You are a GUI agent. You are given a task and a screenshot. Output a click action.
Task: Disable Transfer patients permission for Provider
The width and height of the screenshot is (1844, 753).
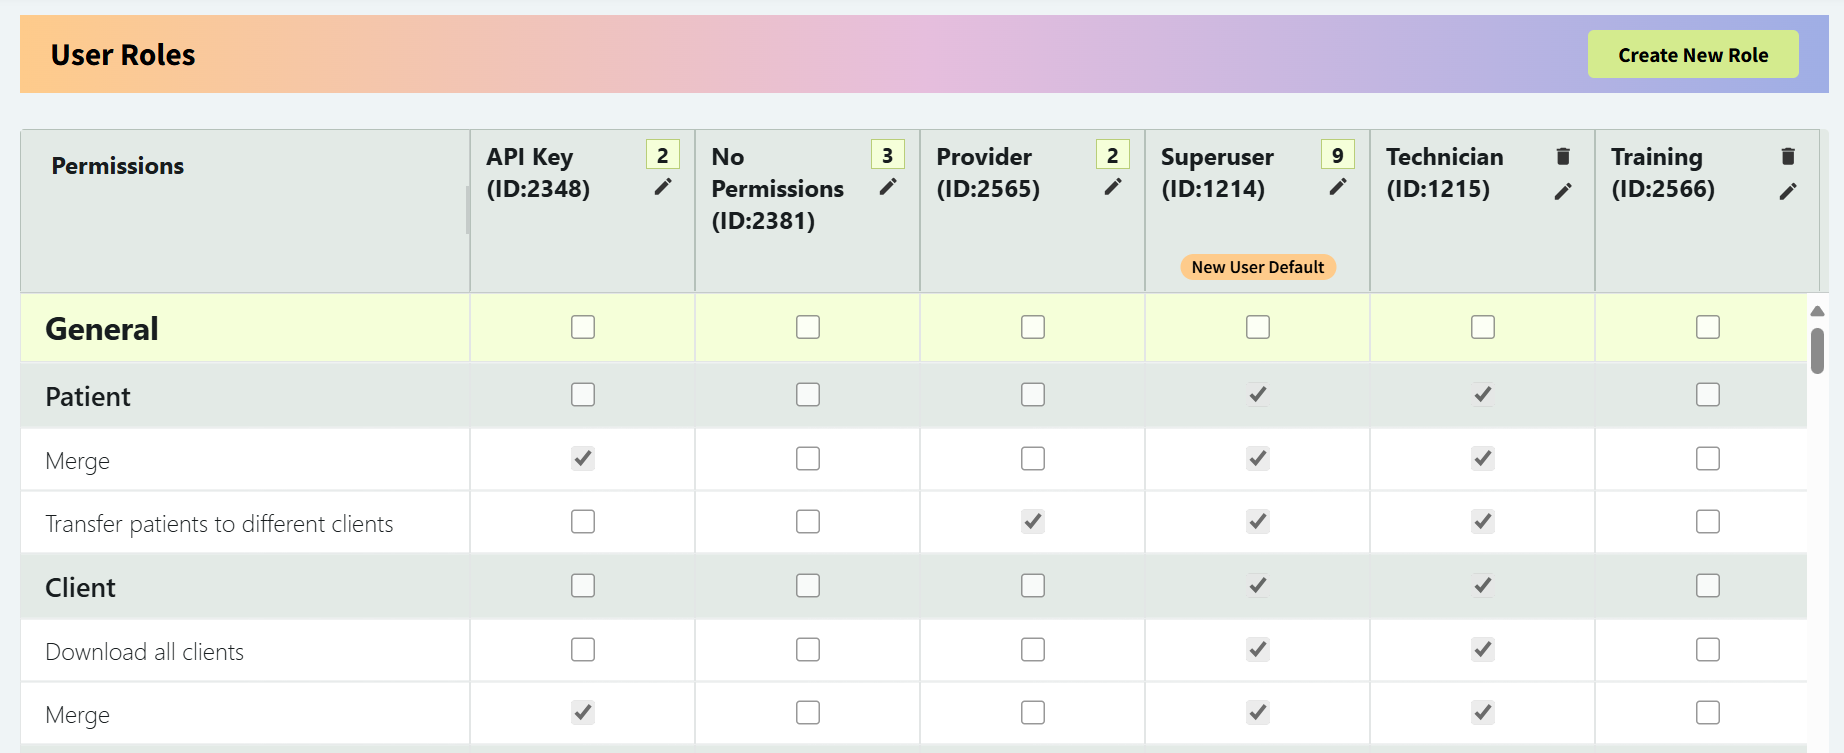1033,521
